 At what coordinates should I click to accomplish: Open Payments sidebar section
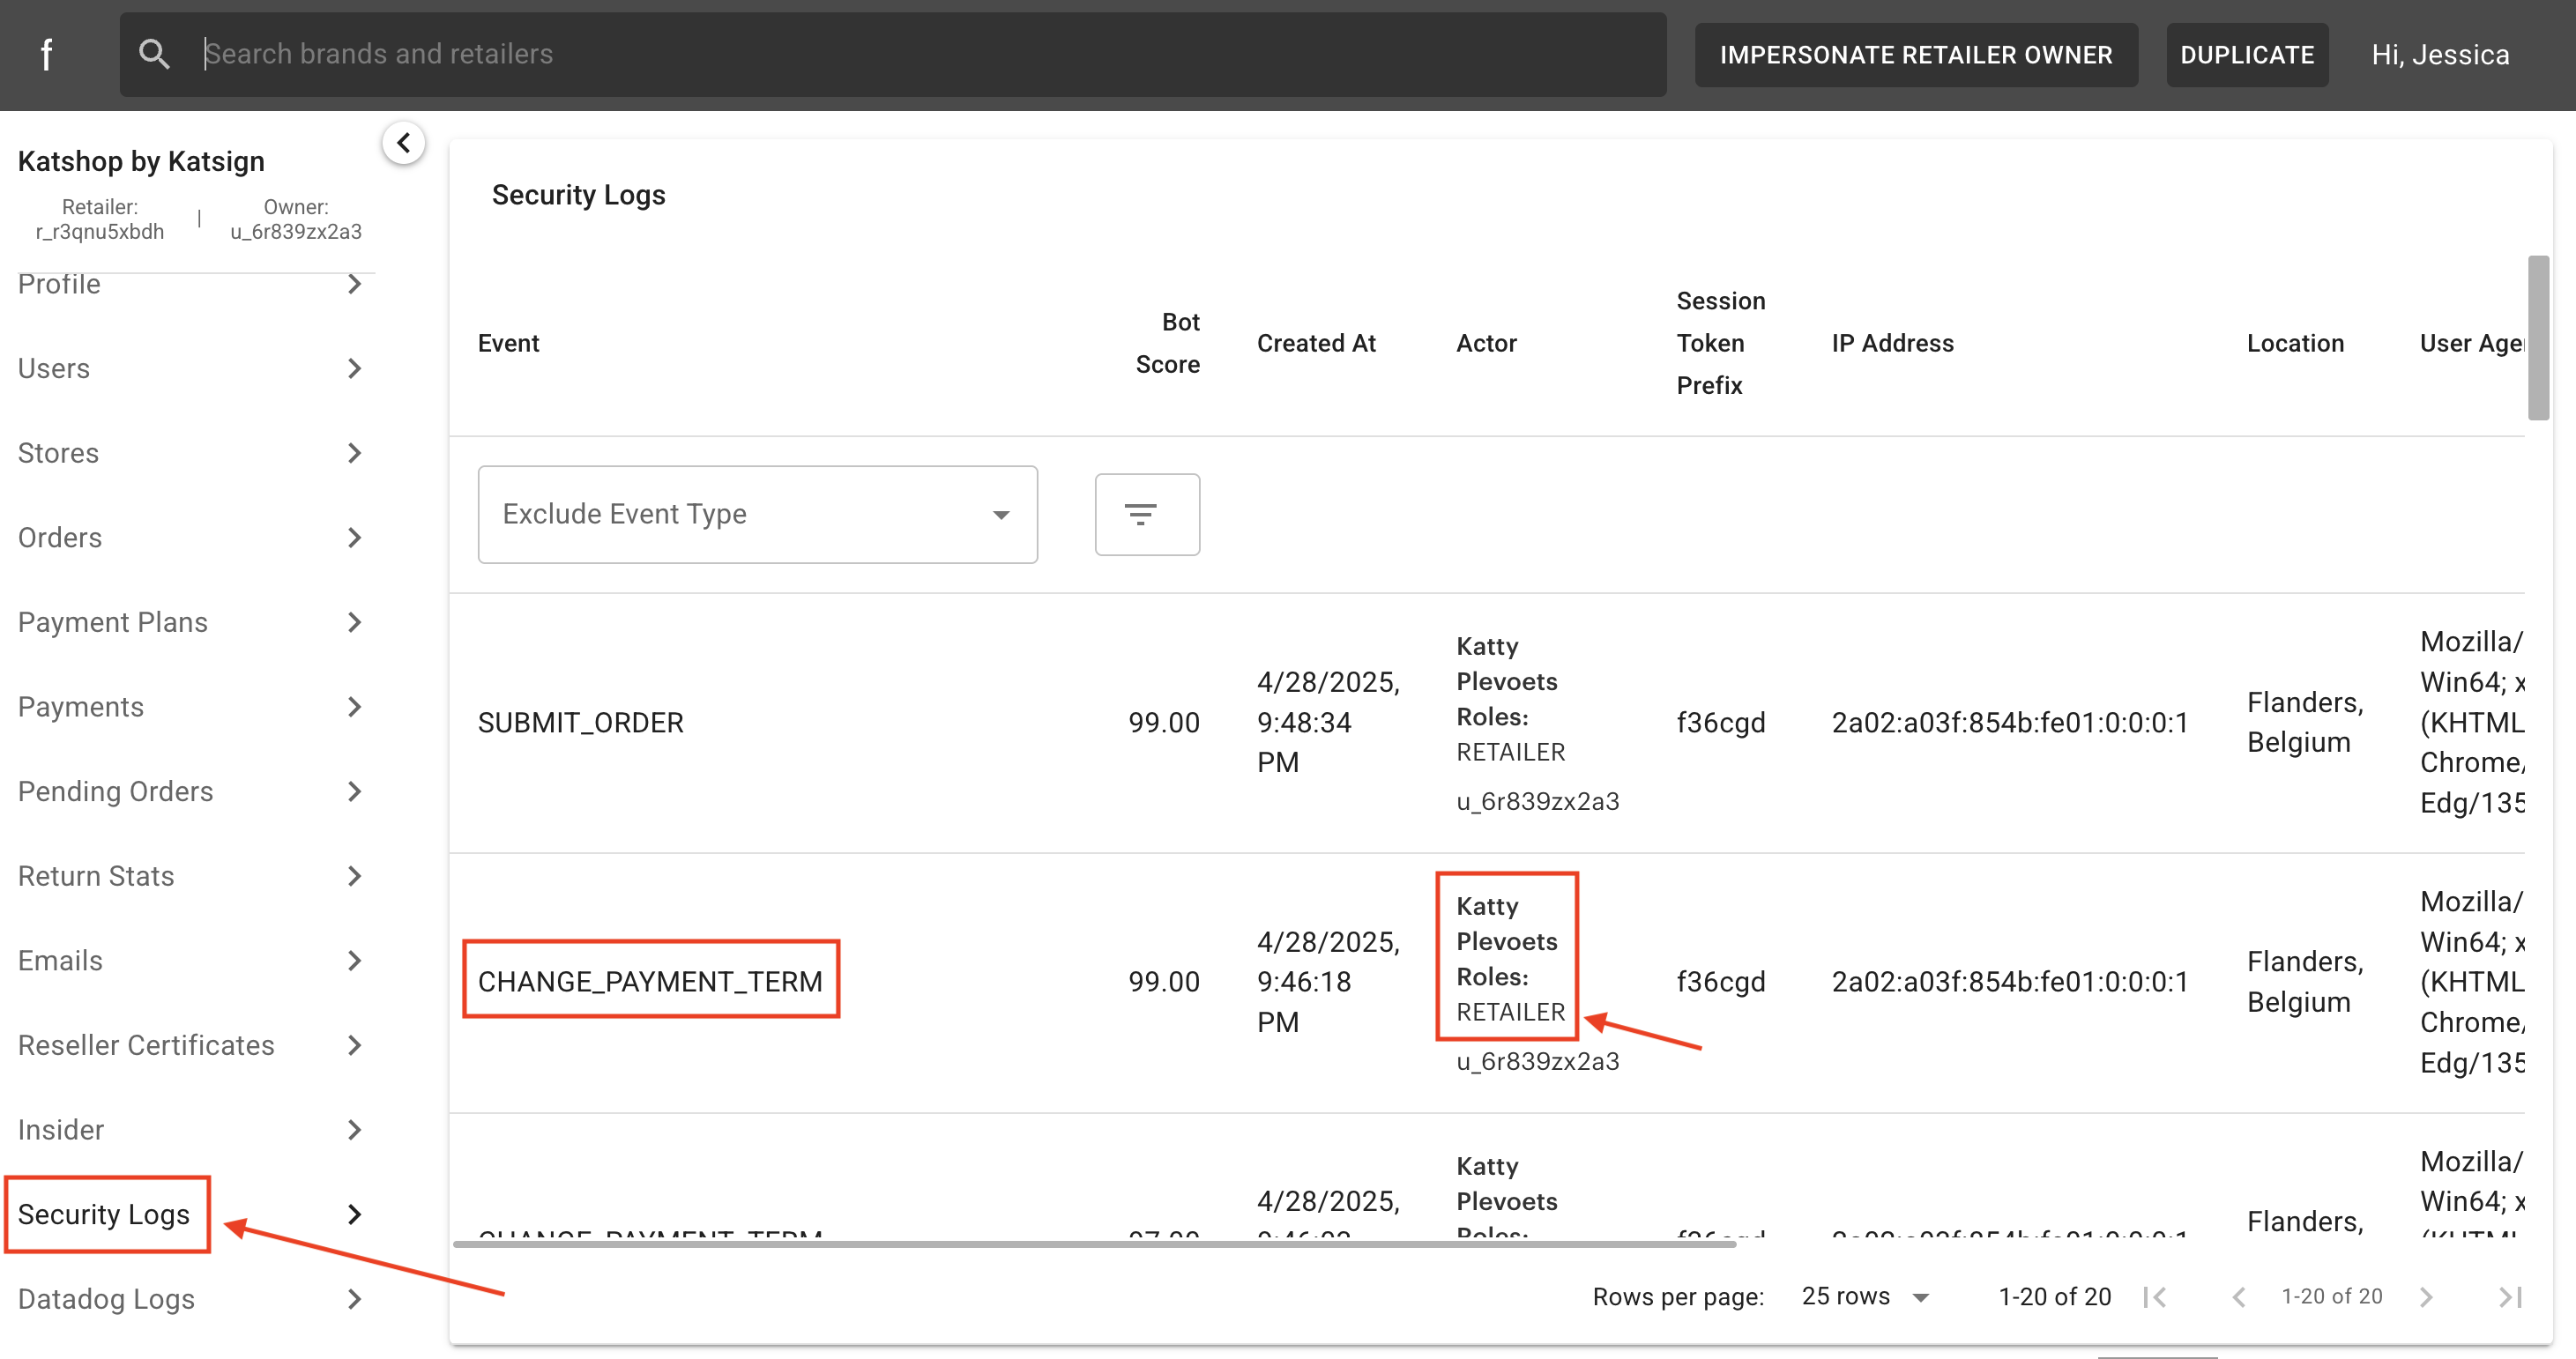[x=190, y=707]
